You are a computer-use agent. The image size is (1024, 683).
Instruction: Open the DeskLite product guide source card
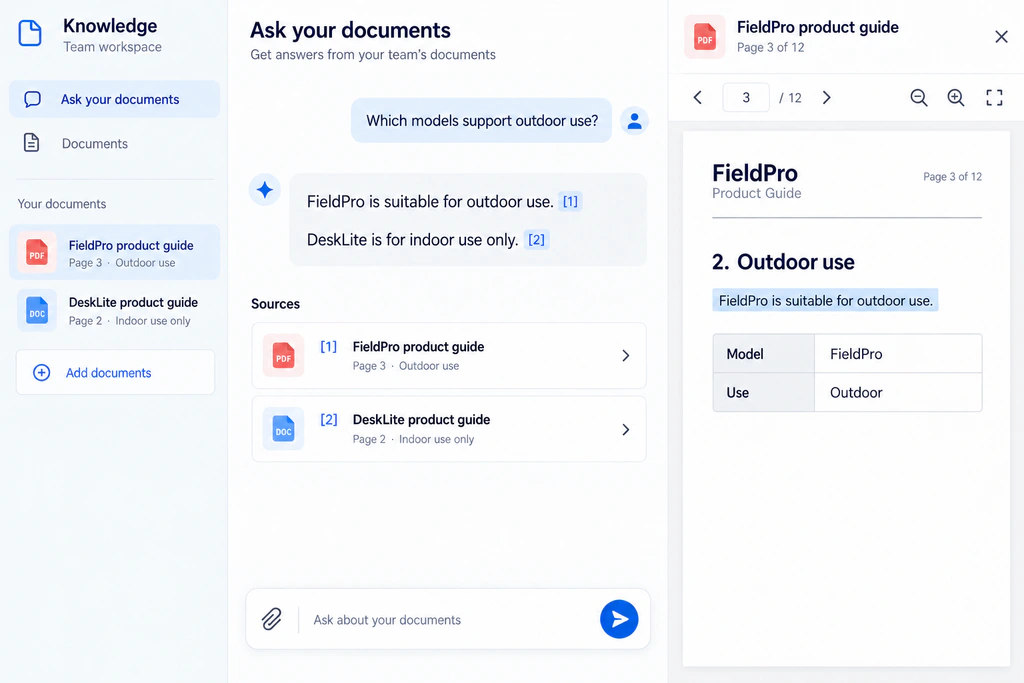449,429
